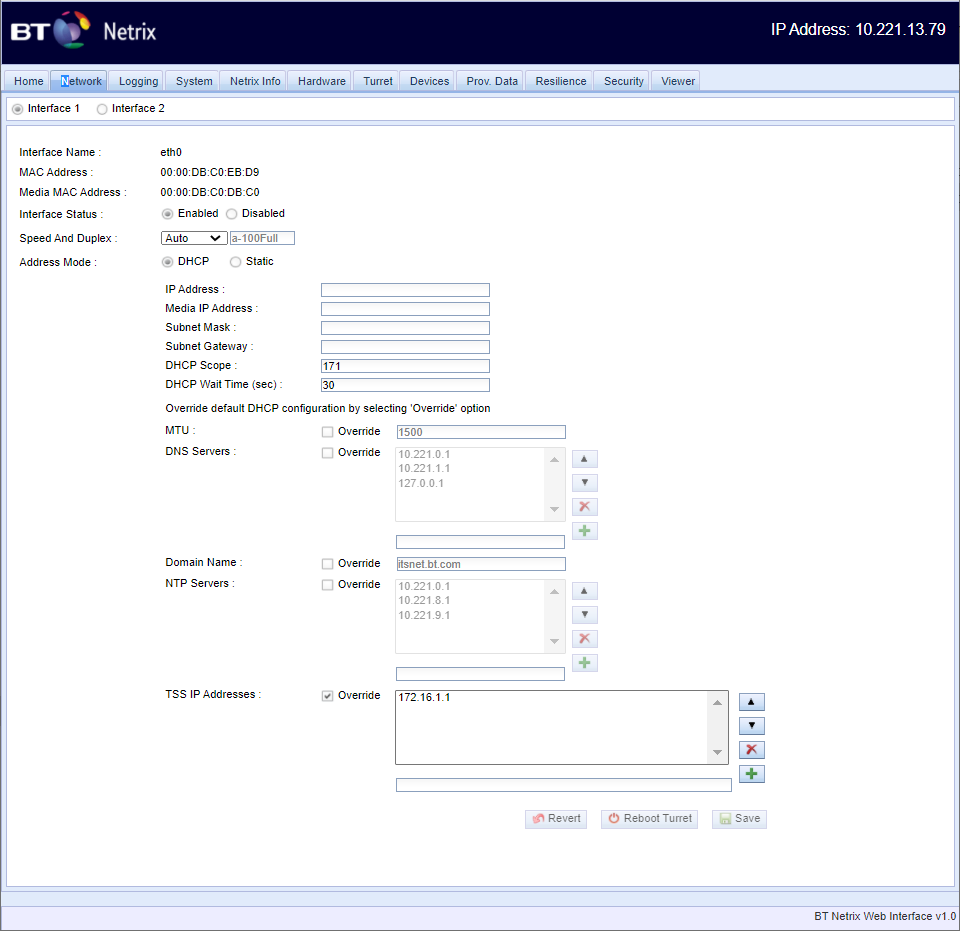Screen dimensions: 960x931
Task: Open the System tab
Action: tap(193, 81)
